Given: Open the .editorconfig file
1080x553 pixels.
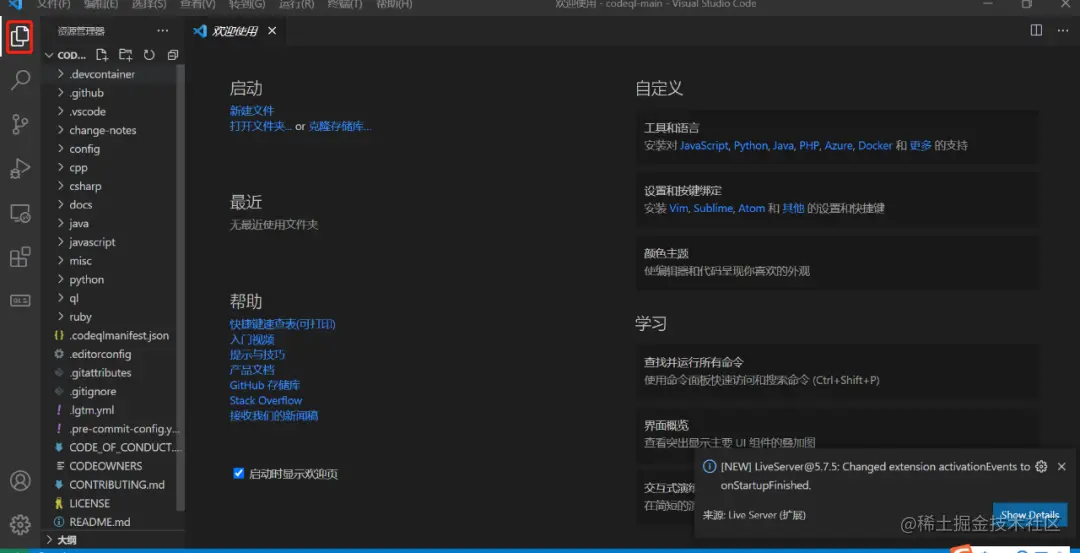Looking at the screenshot, I should coord(112,354).
